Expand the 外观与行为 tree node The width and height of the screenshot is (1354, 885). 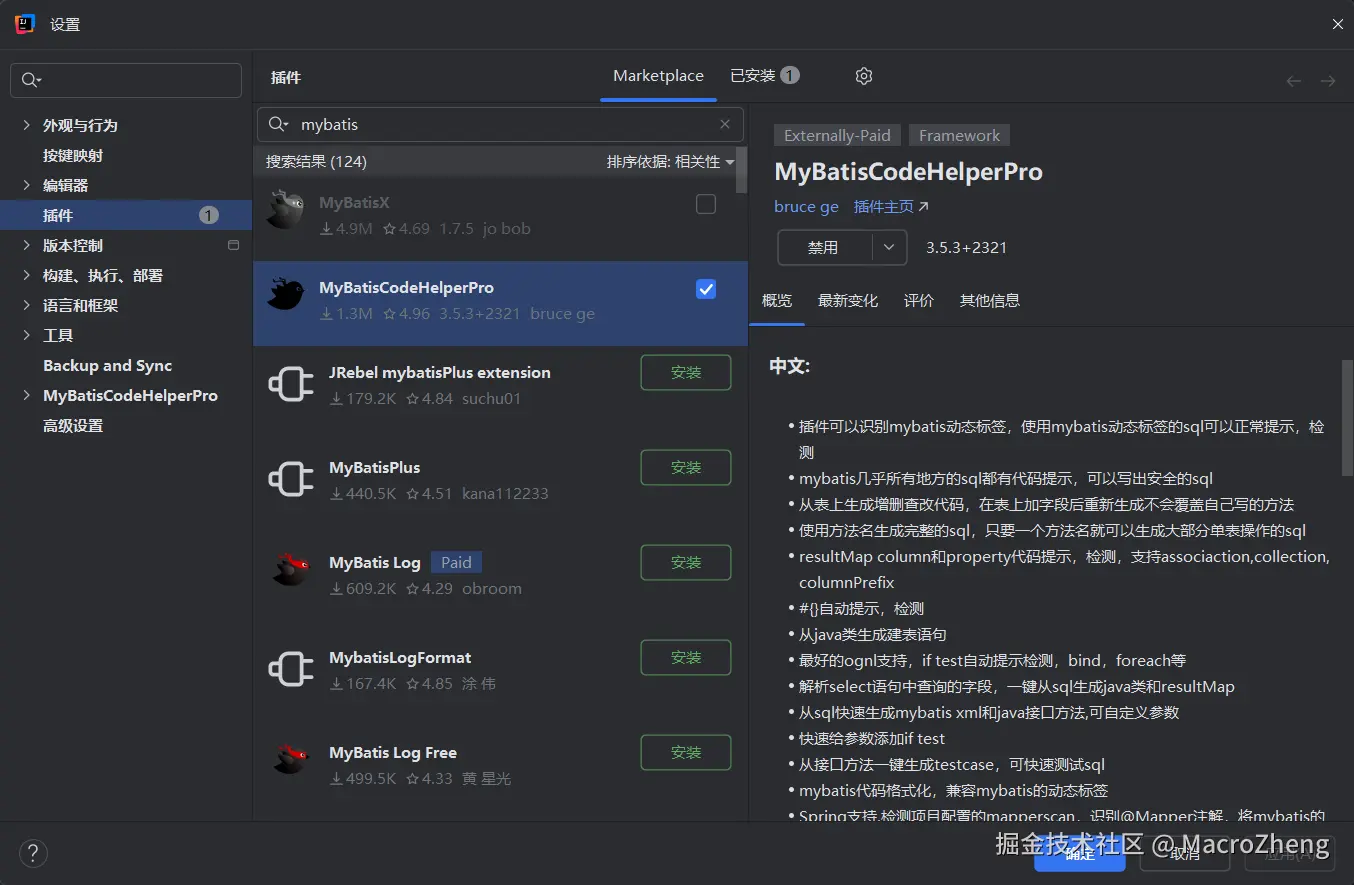(26, 125)
